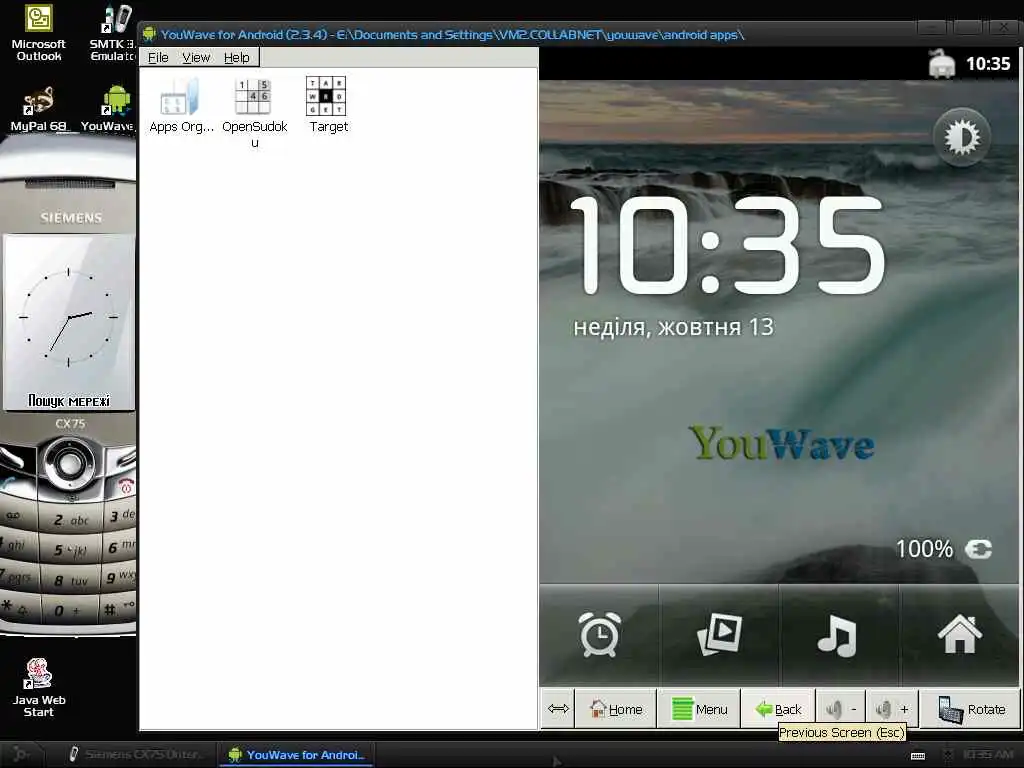Lower the volume with minus speaker button

840,709
